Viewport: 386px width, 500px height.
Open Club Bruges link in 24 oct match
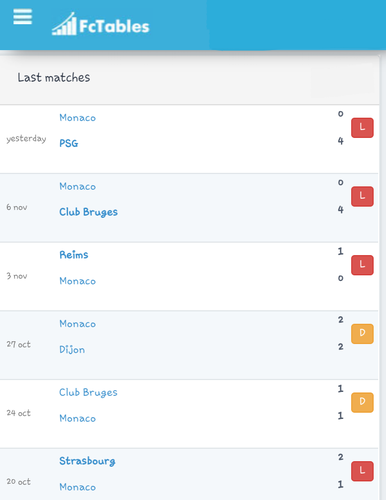[x=88, y=392]
